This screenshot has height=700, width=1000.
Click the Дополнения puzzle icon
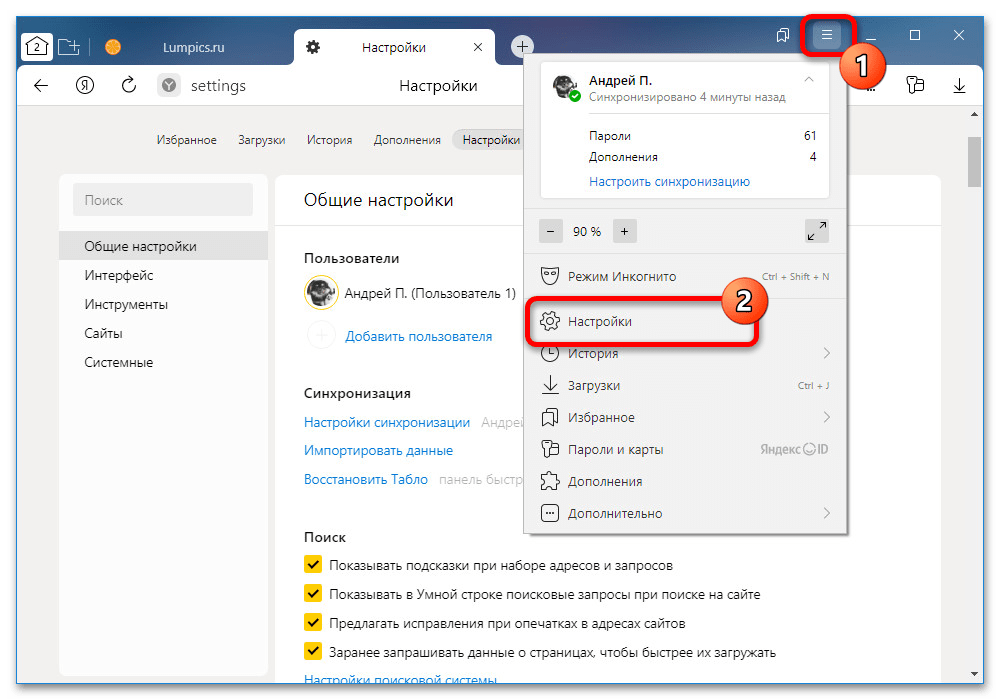click(x=550, y=481)
